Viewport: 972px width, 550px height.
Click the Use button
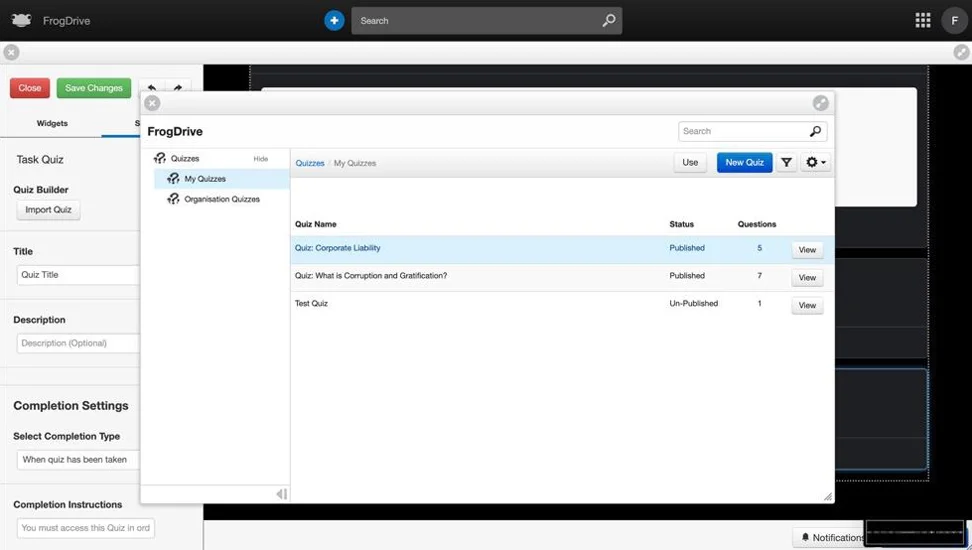click(690, 162)
